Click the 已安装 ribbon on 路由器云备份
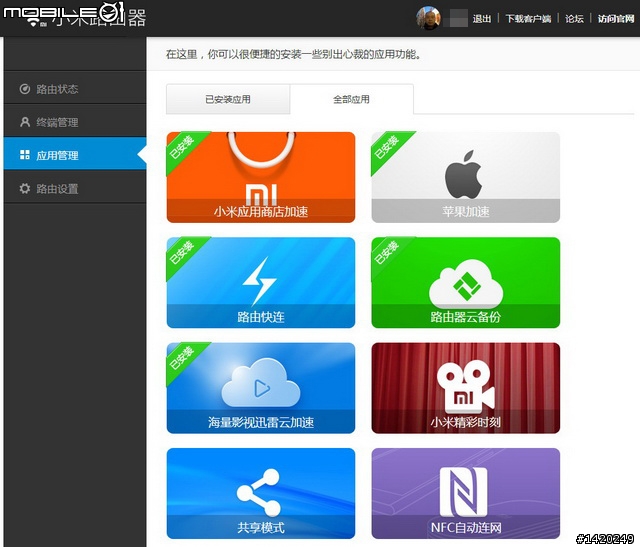The height and width of the screenshot is (547, 640). click(387, 252)
